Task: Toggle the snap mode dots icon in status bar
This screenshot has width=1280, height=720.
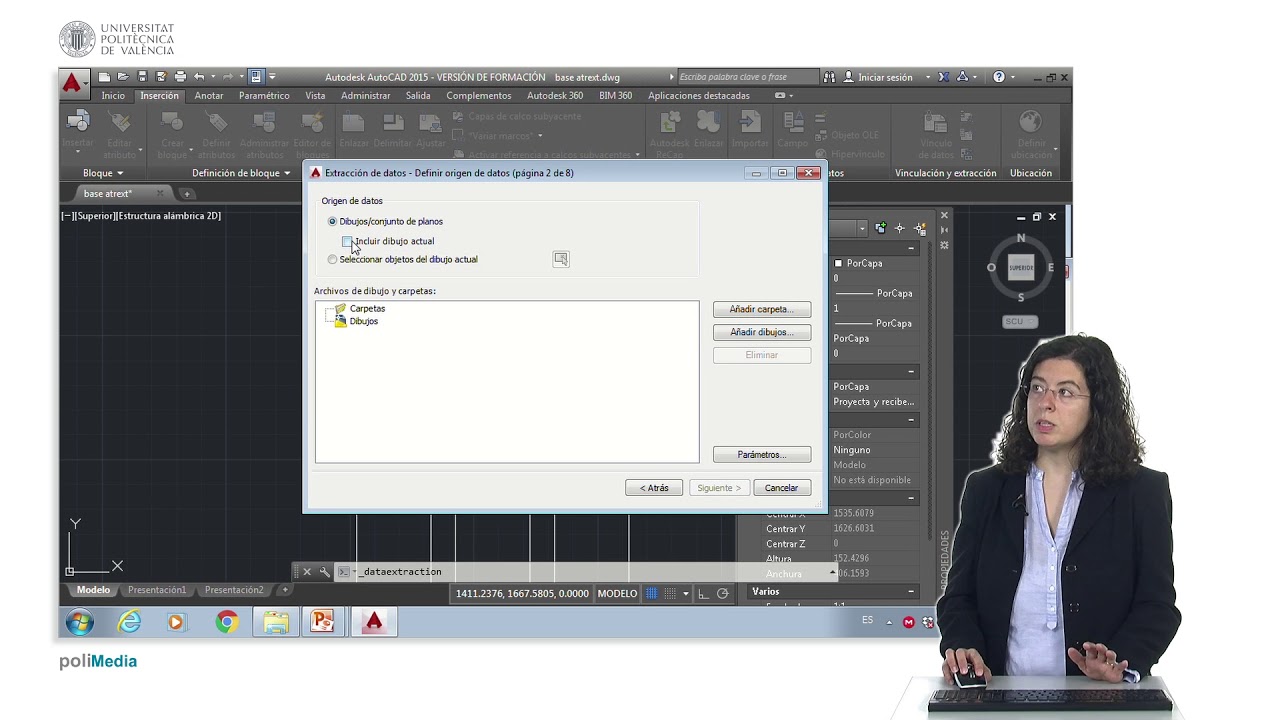Action: coord(670,593)
